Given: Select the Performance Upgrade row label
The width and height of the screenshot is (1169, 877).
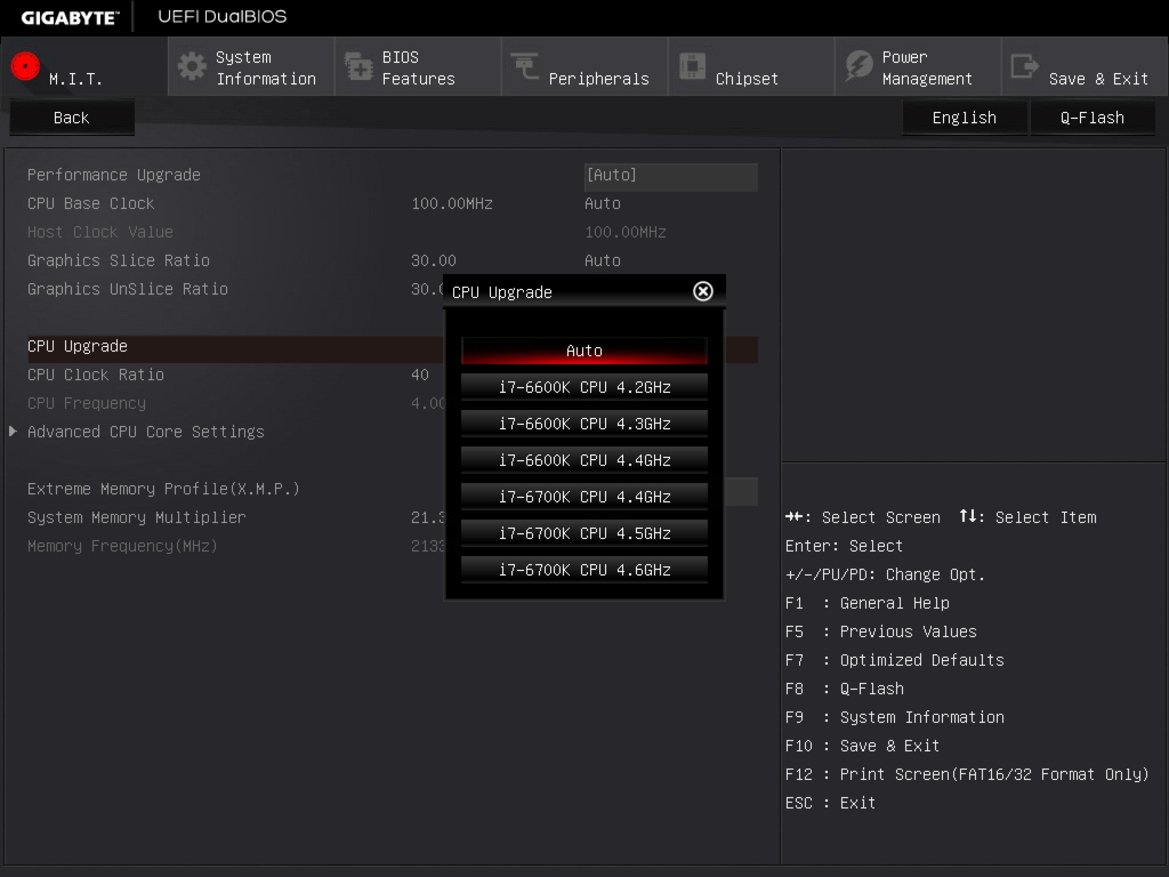Looking at the screenshot, I should click(x=114, y=175).
